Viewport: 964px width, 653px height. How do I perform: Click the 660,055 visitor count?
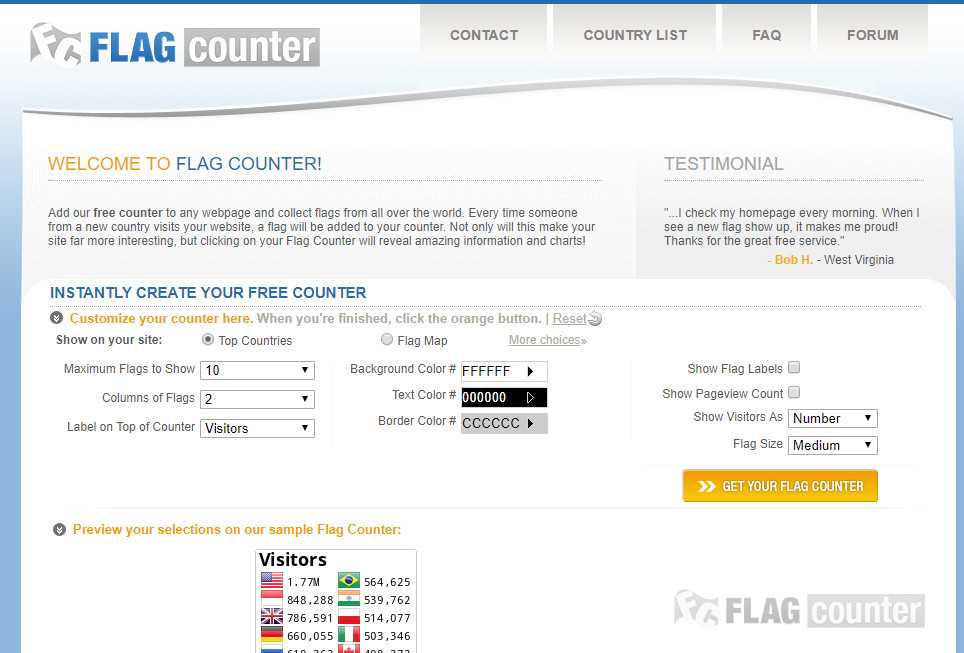pyautogui.click(x=310, y=636)
